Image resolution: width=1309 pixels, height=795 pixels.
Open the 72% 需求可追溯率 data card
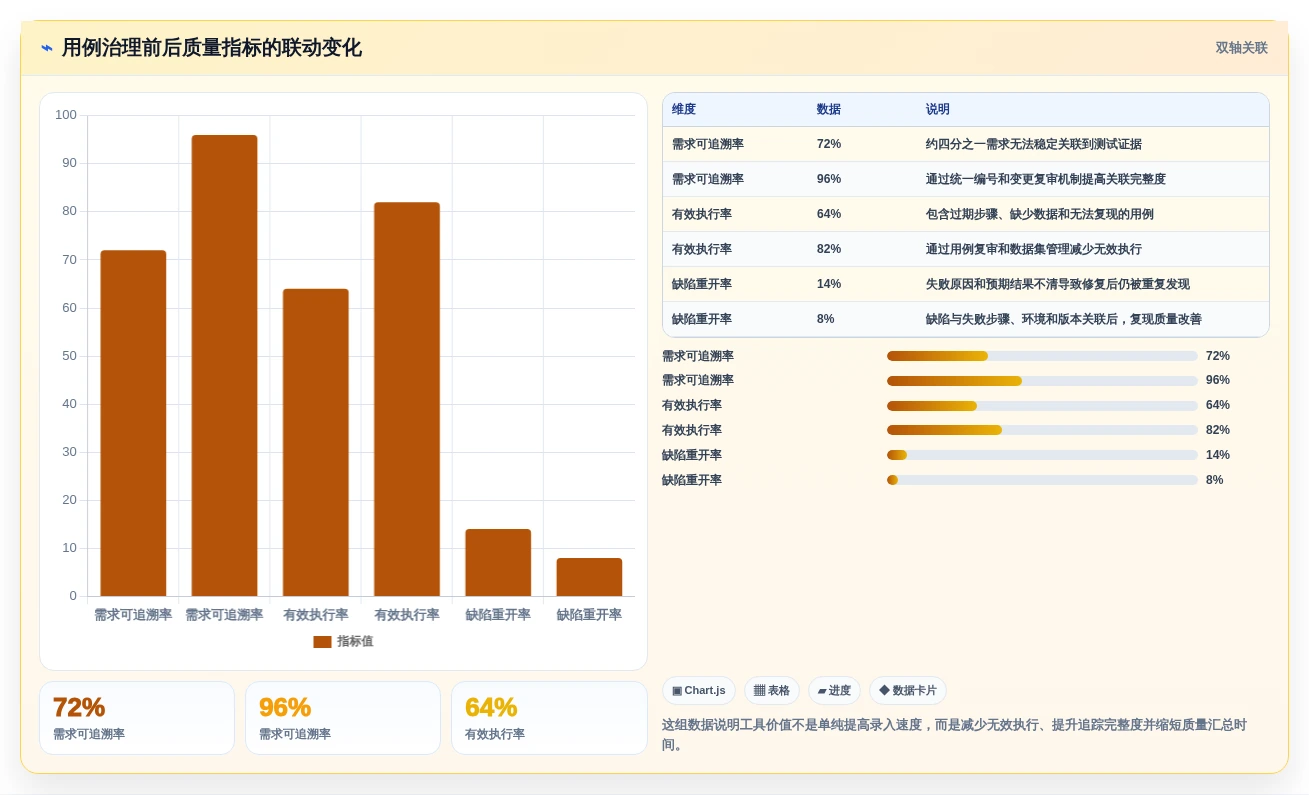click(x=137, y=718)
